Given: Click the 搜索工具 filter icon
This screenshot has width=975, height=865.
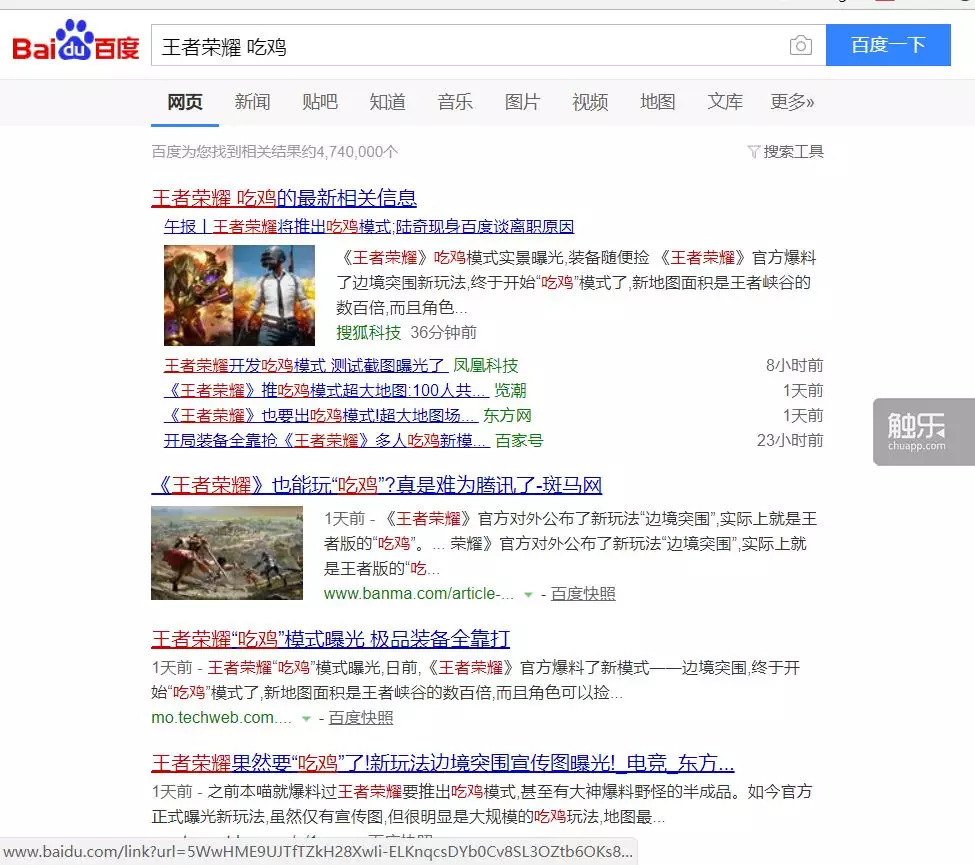Looking at the screenshot, I should (753, 152).
